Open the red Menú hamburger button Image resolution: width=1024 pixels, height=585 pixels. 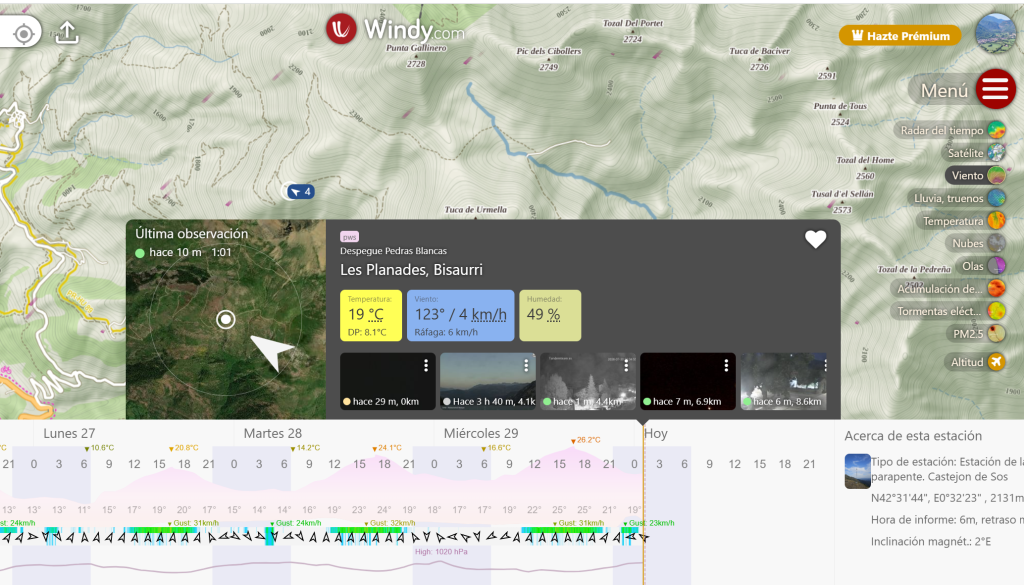coord(996,89)
